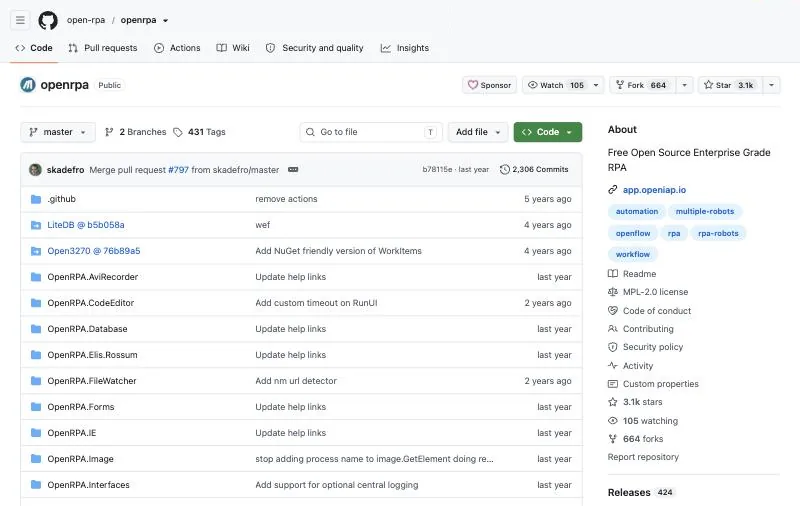Go to the GitHub homepage logo

(48, 20)
